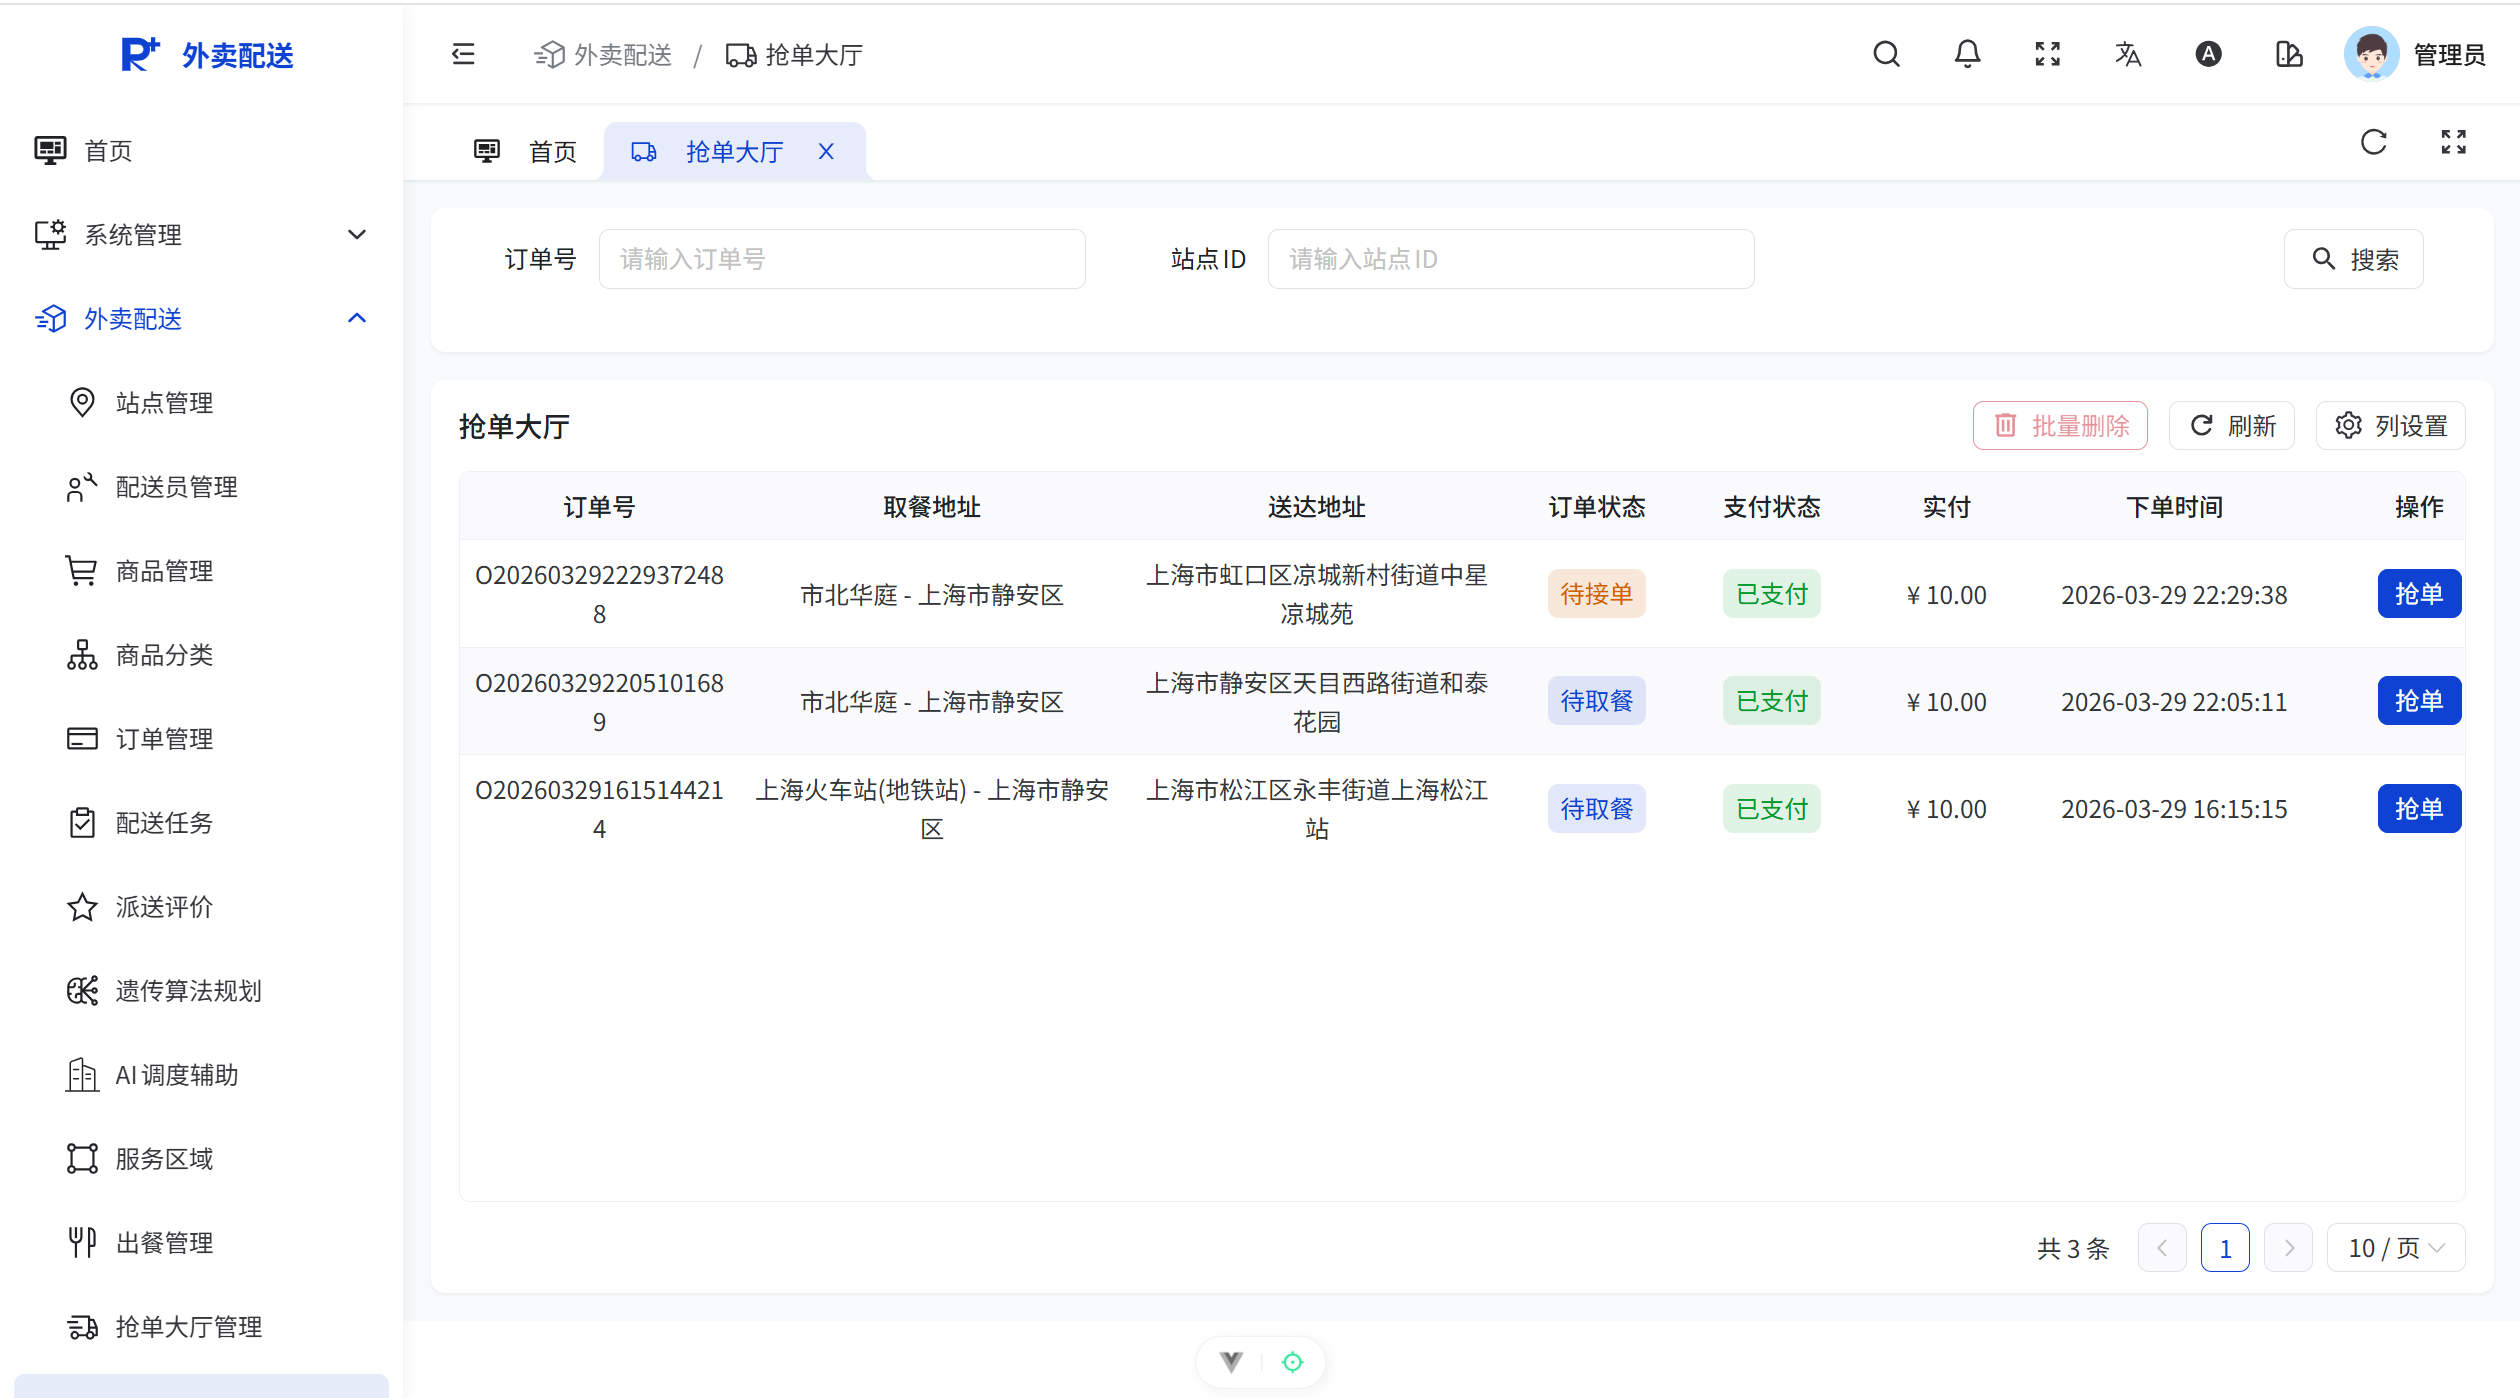2520x1398 pixels.
Task: Close the 抢单大厅 tab
Action: point(826,152)
